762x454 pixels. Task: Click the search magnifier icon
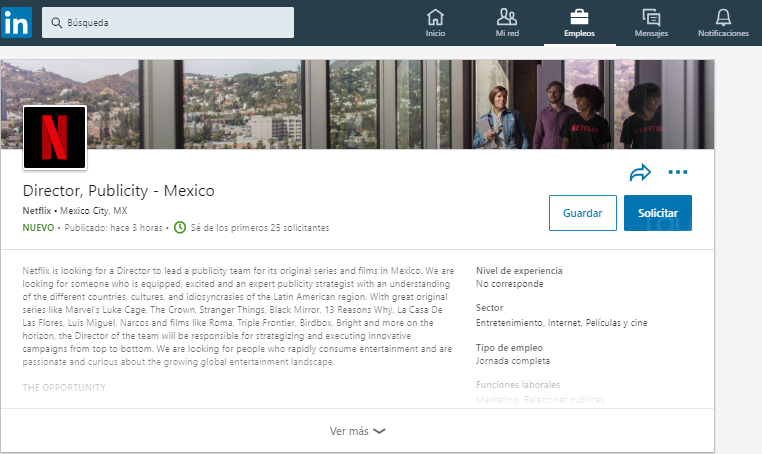click(x=55, y=22)
